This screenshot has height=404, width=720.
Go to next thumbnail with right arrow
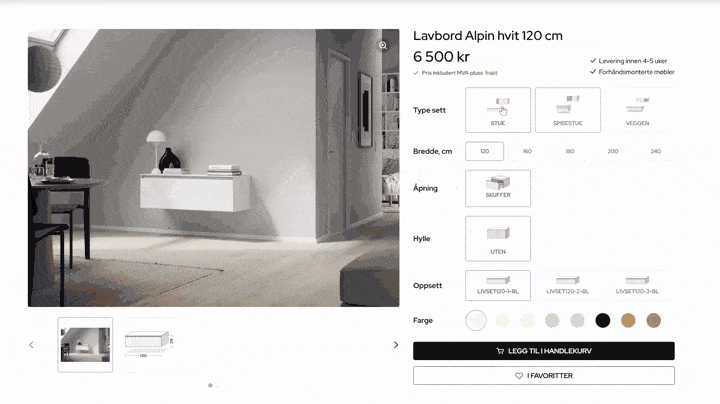(x=396, y=345)
